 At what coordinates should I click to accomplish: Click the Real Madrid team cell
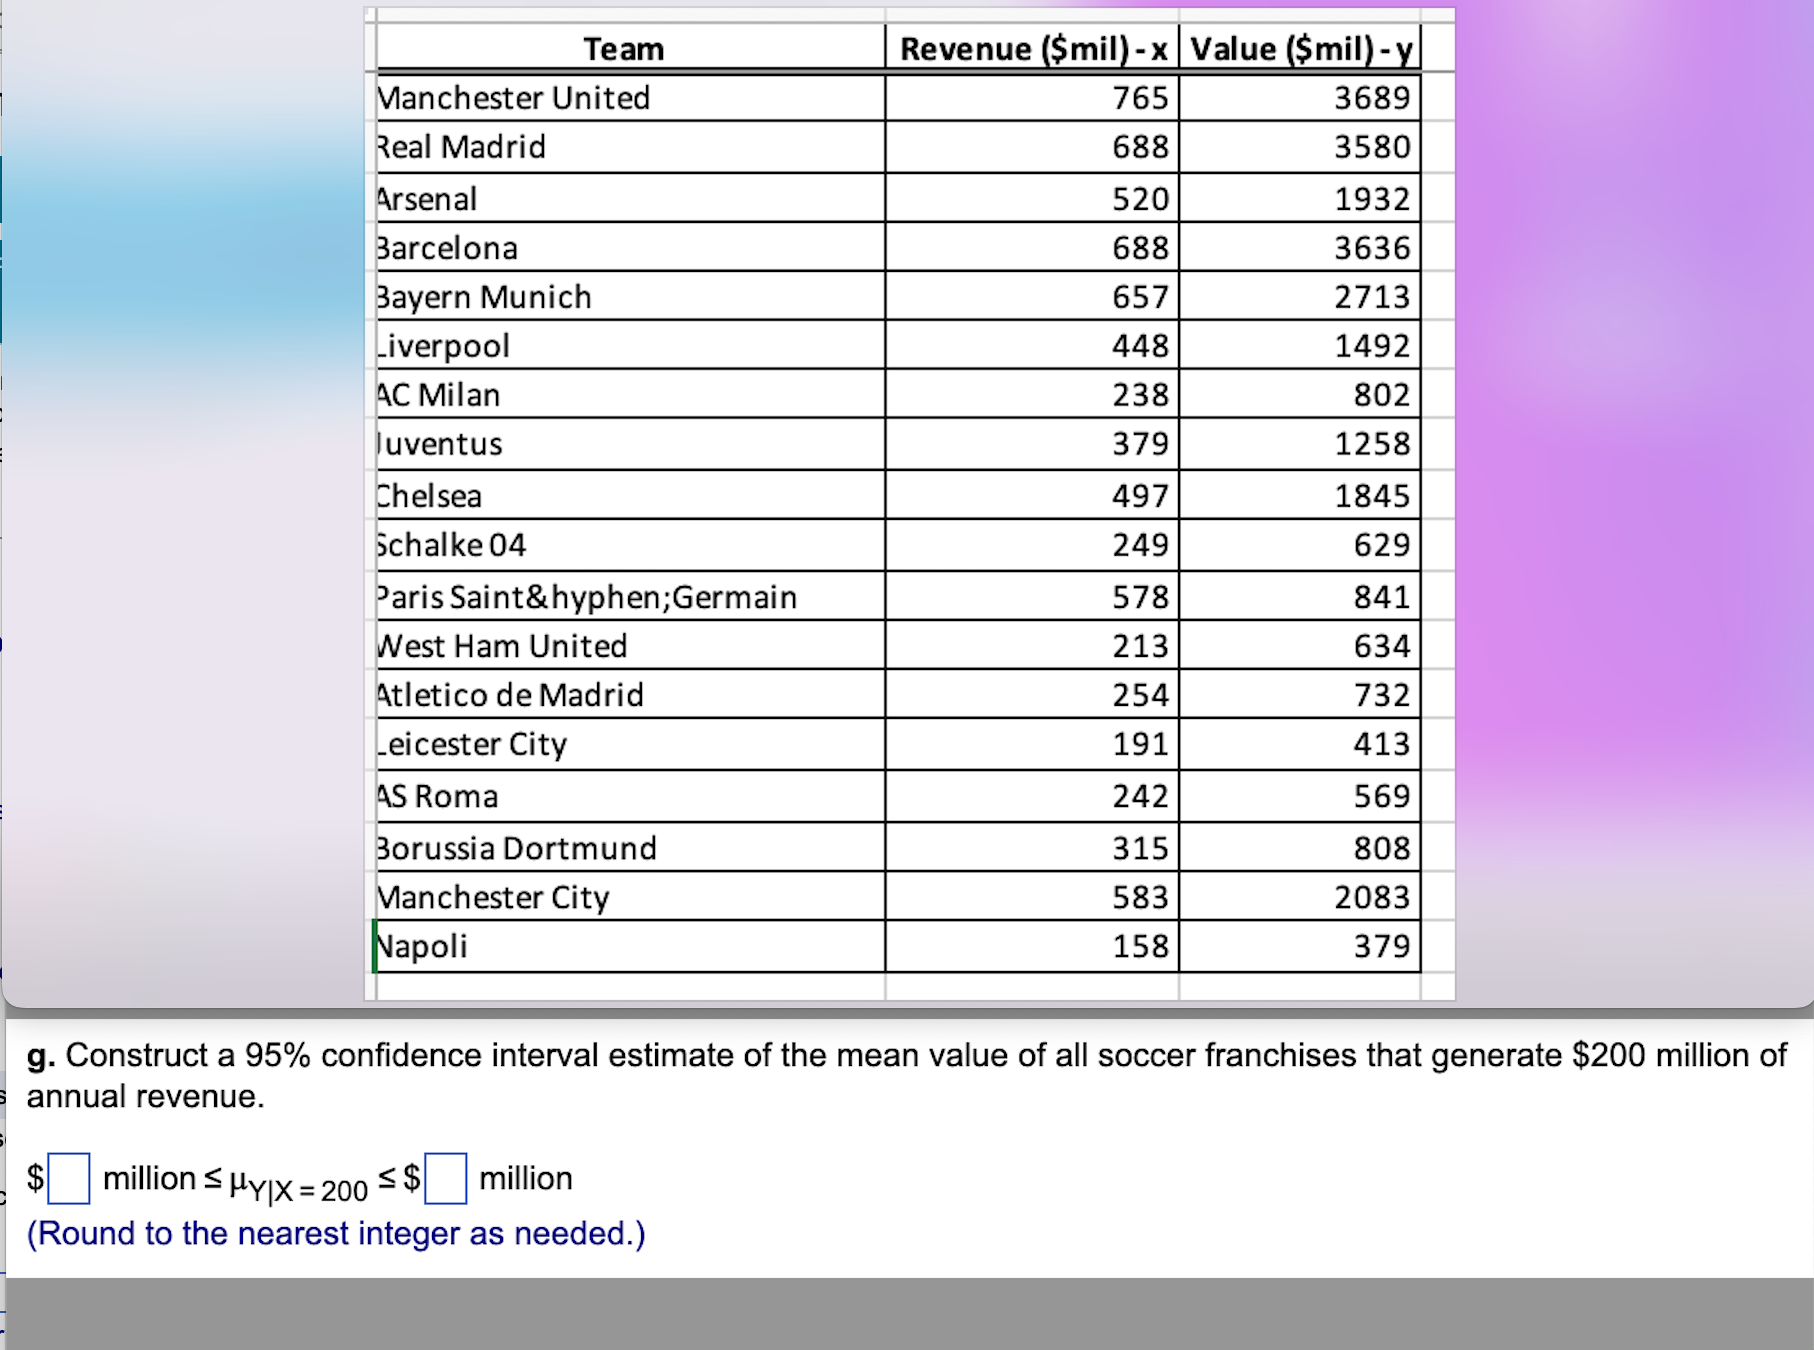pyautogui.click(x=630, y=147)
